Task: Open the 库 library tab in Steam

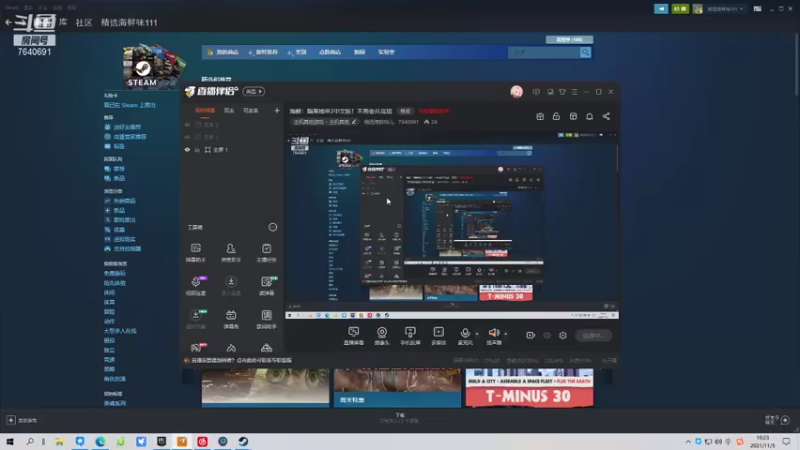Action: (63, 22)
